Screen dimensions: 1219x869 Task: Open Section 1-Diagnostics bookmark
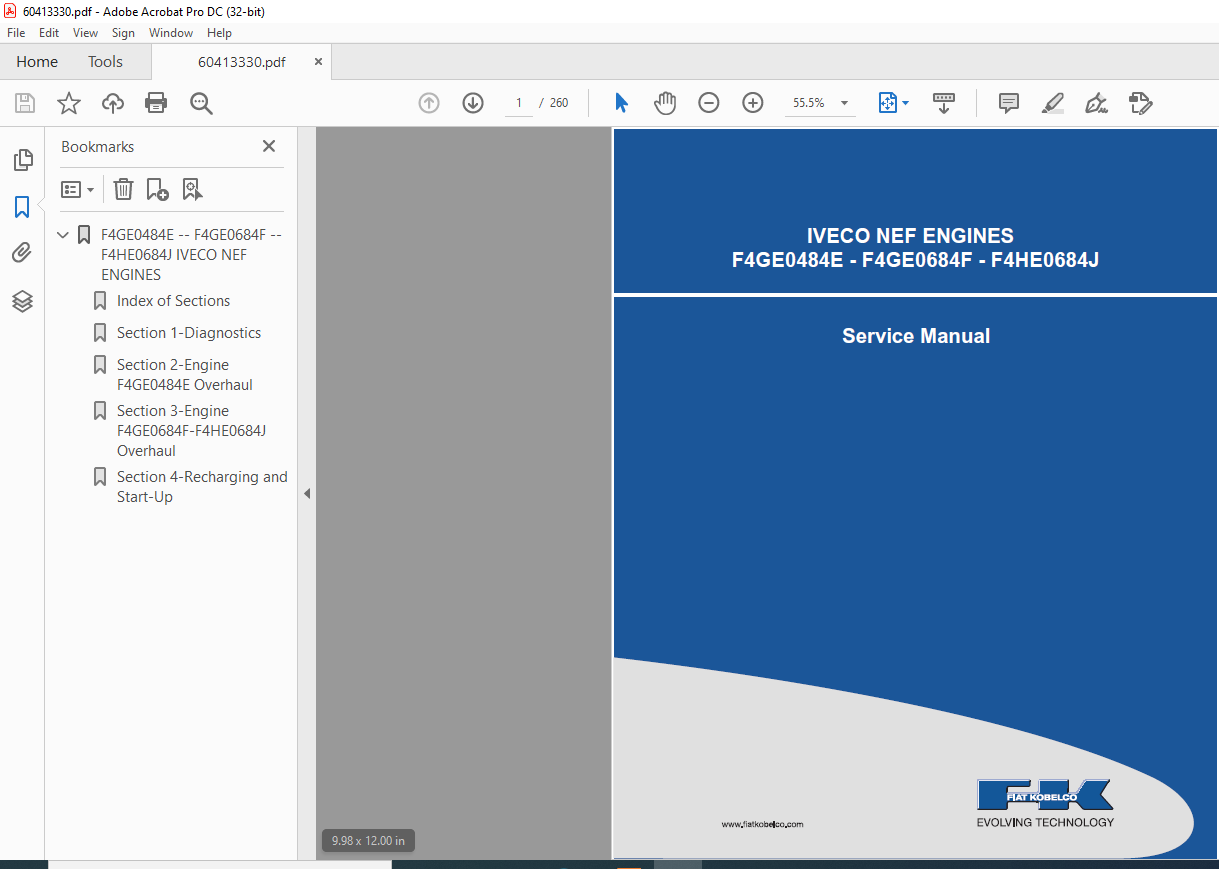[x=189, y=333]
